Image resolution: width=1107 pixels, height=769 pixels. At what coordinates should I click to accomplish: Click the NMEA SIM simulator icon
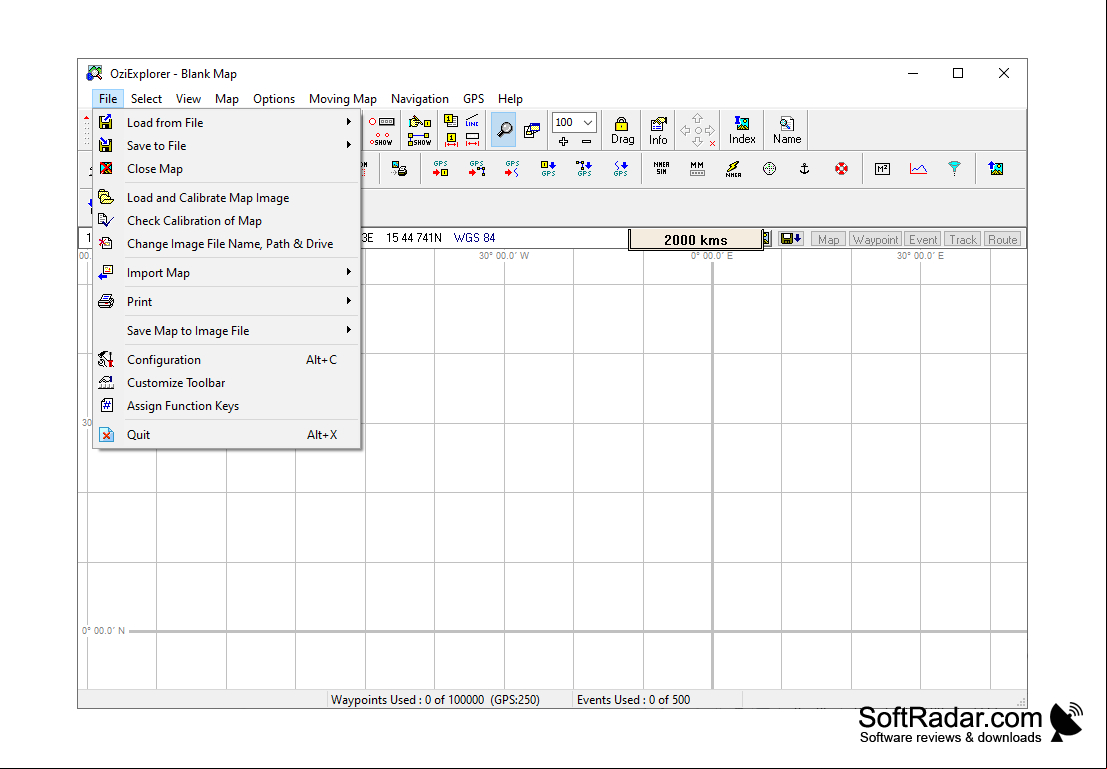662,169
